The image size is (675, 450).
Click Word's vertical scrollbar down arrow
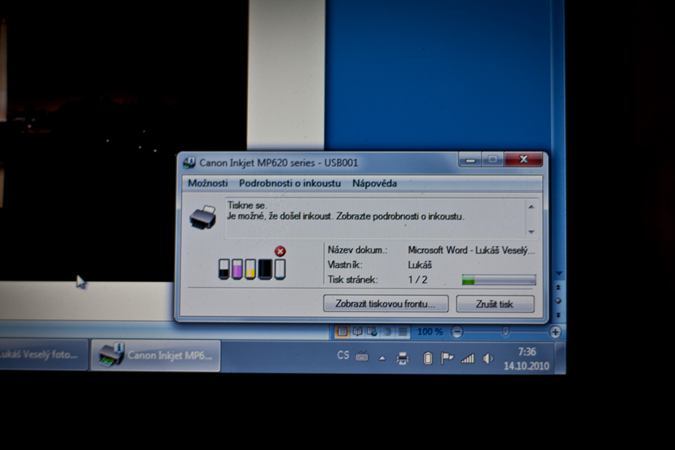click(559, 273)
